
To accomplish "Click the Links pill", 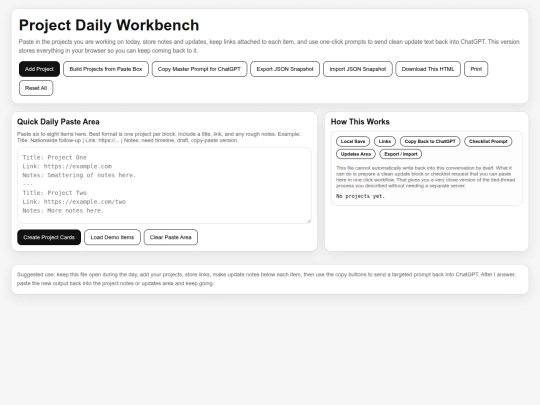I will point(385,141).
